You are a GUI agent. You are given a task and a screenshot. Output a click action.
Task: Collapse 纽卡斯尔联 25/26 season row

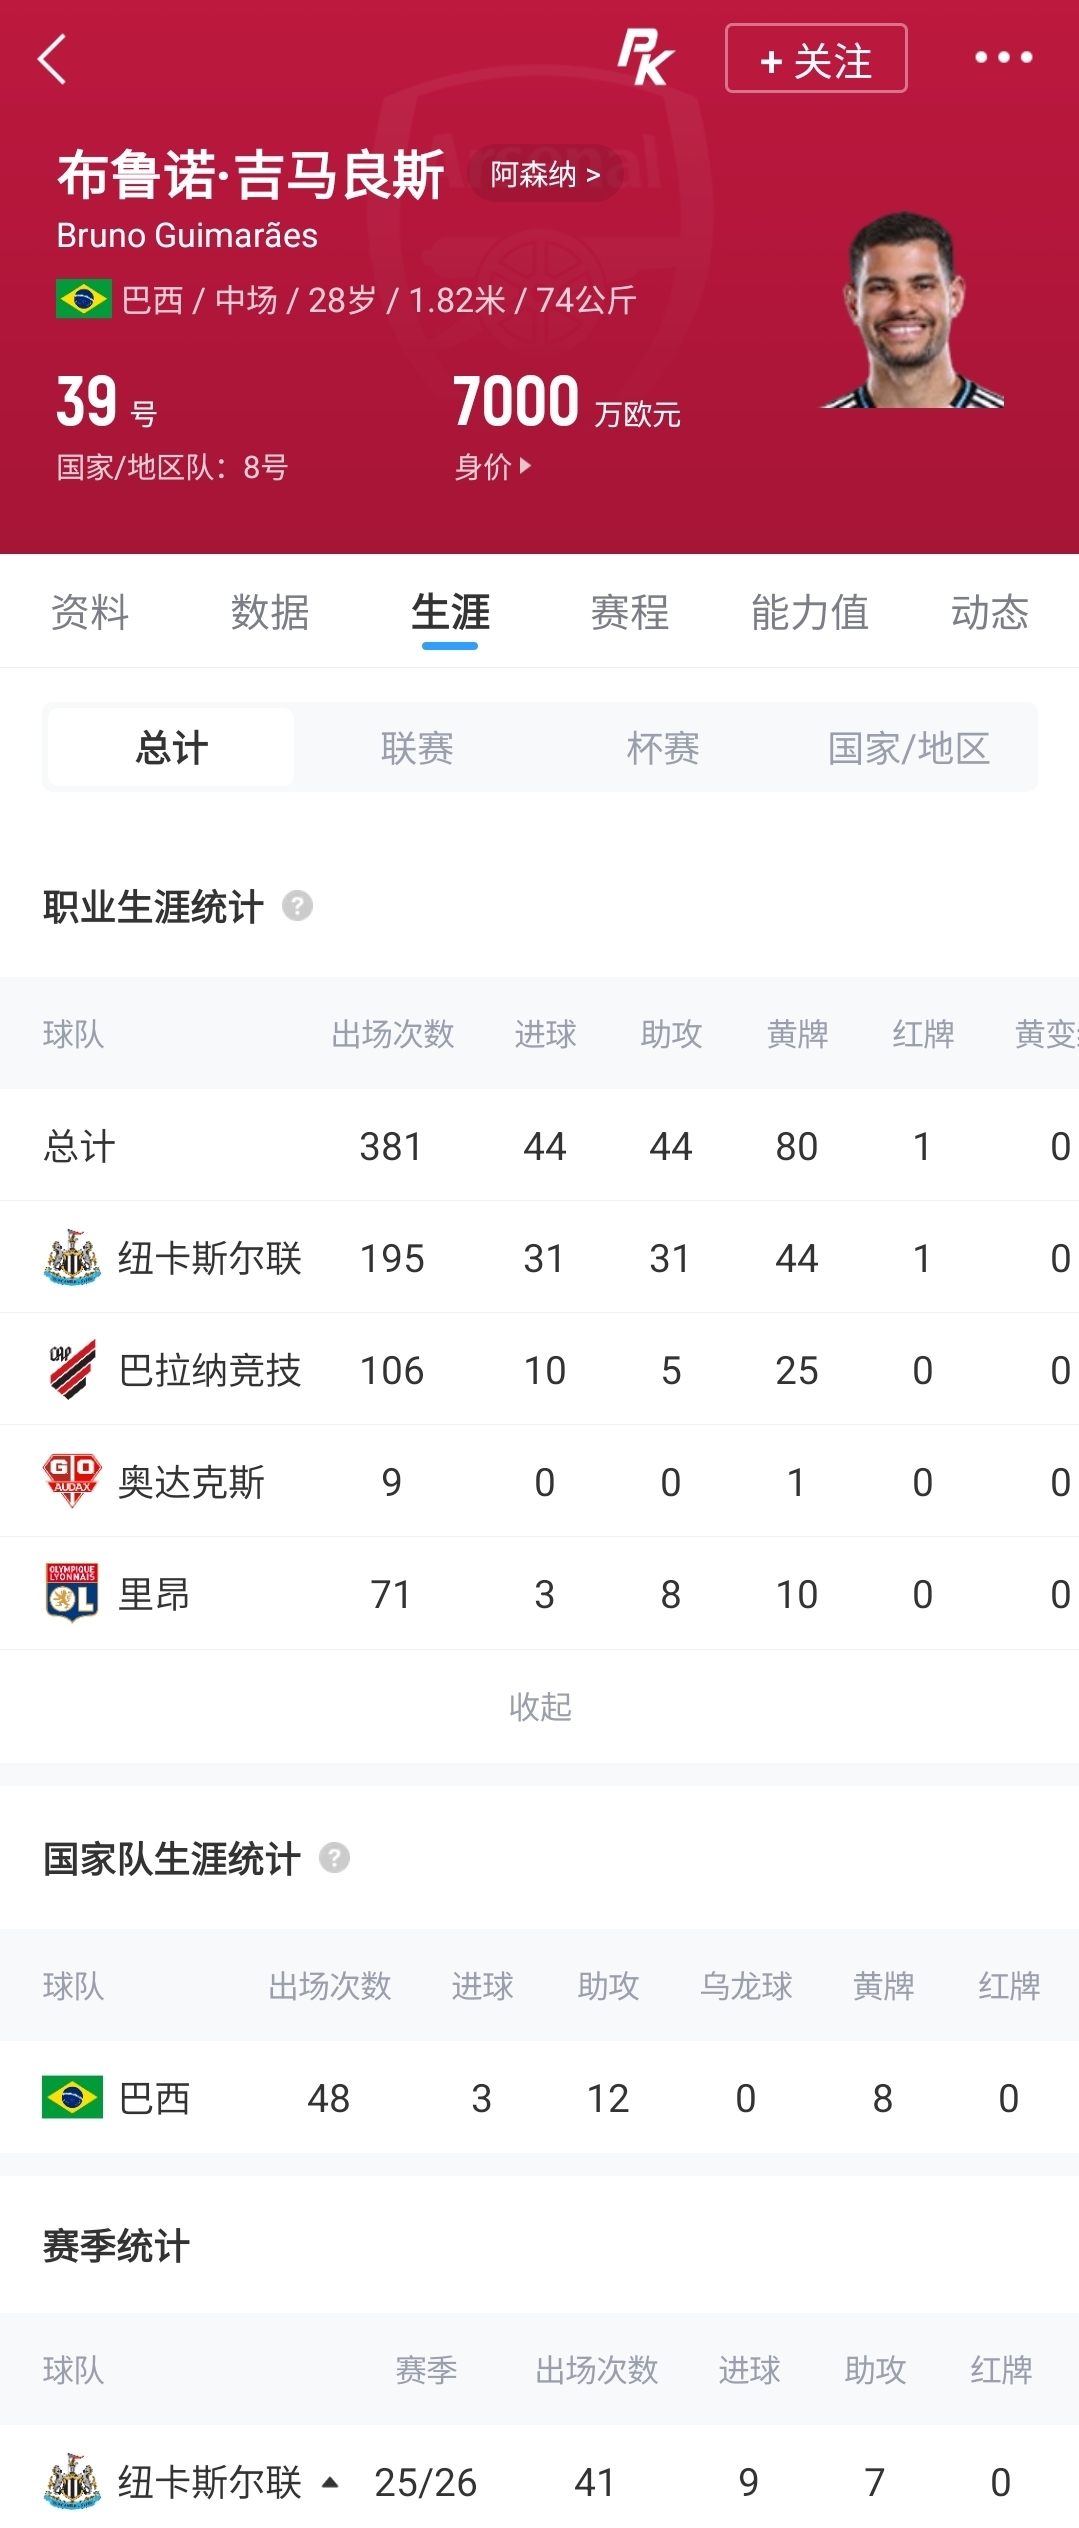coord(330,2482)
